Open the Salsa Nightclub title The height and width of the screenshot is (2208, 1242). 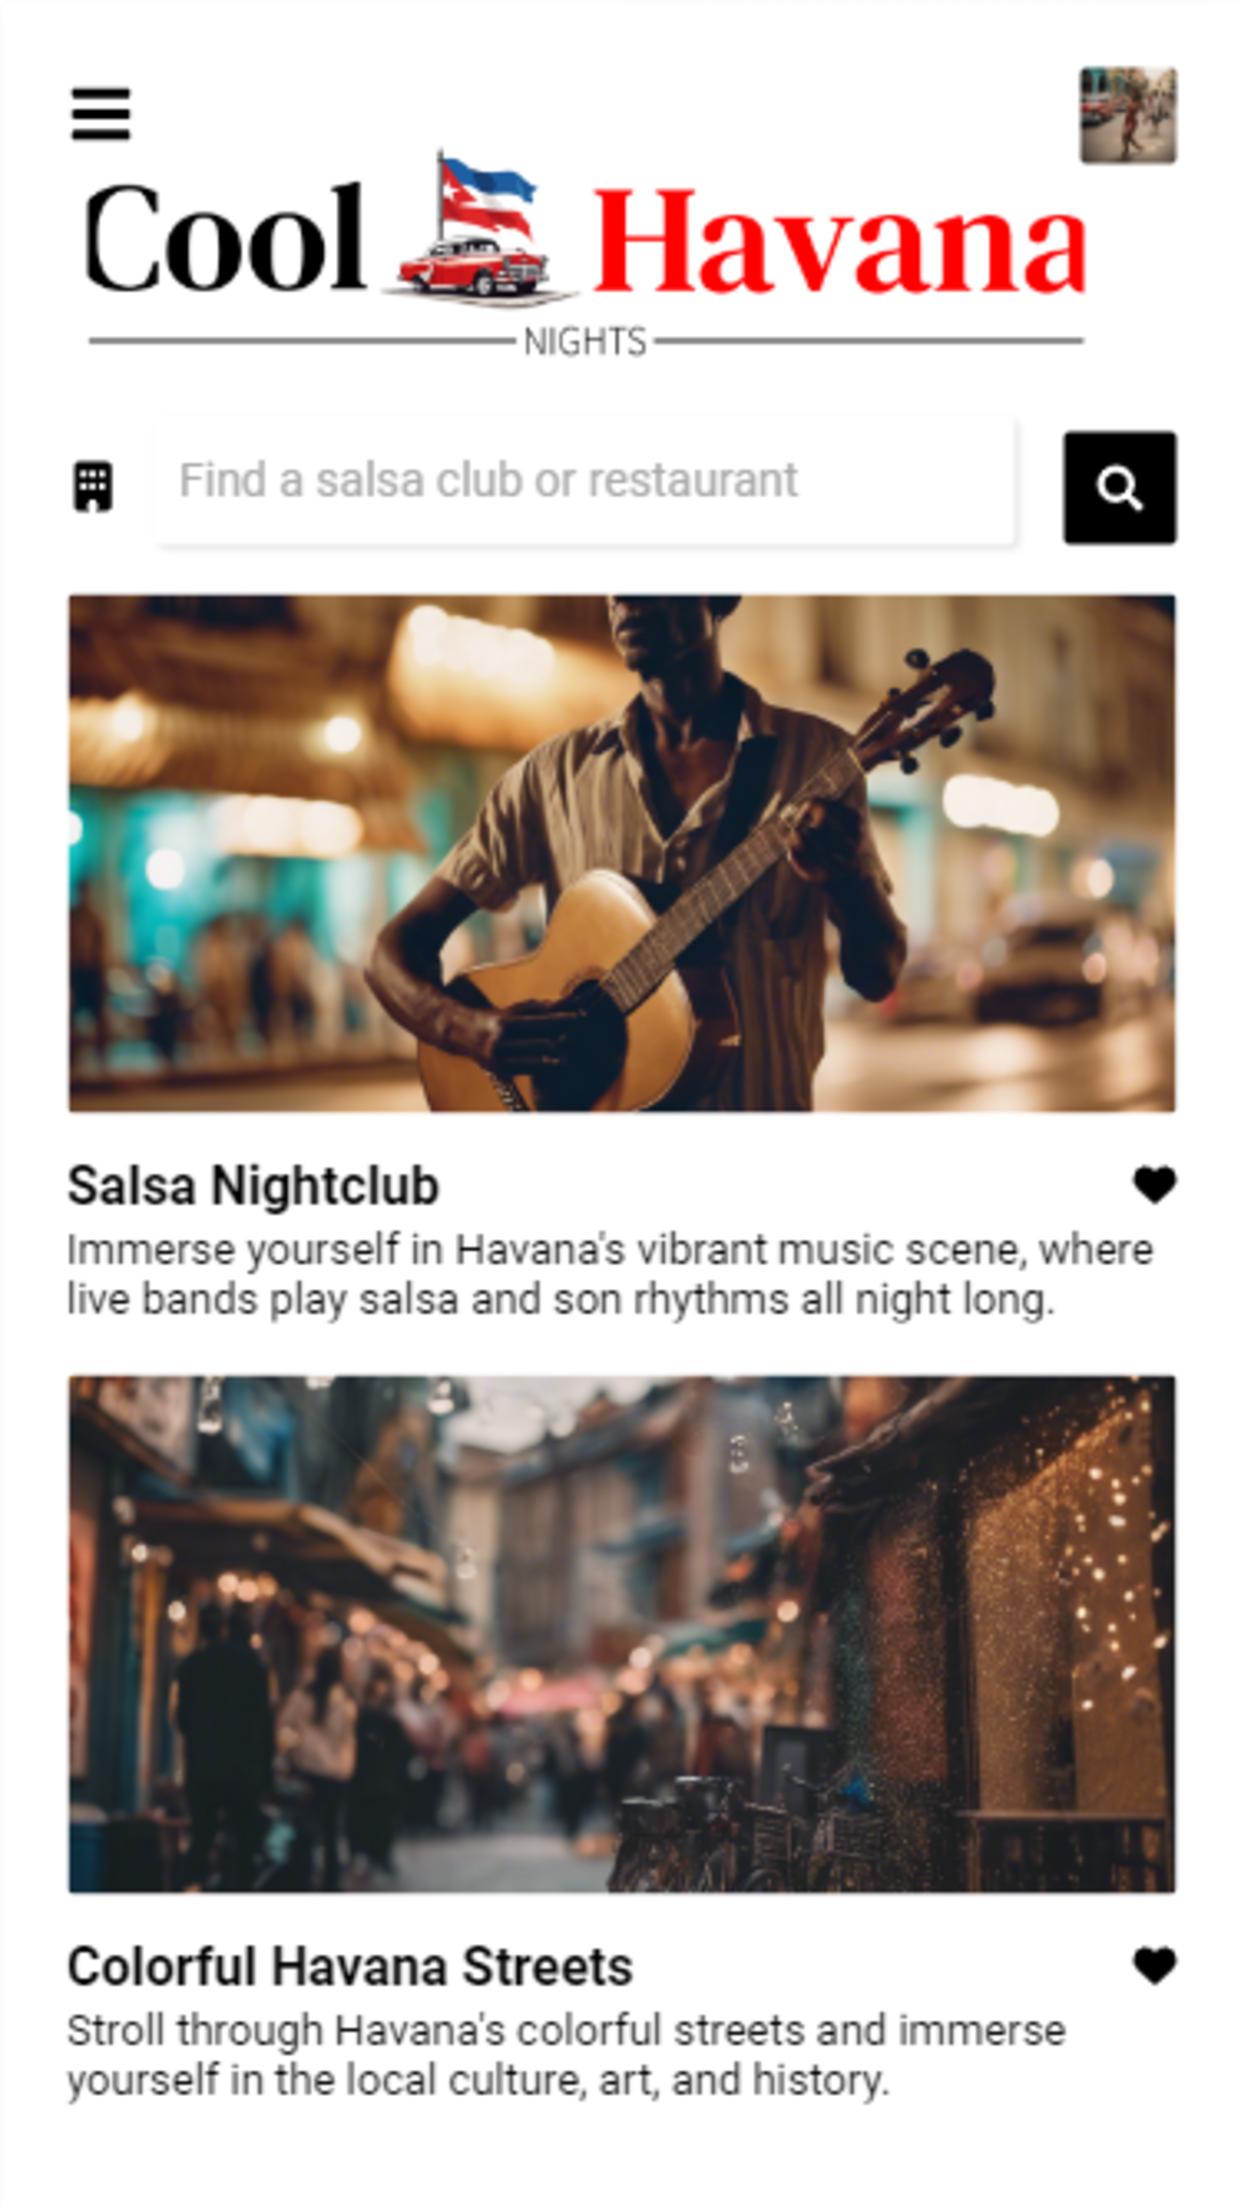[x=253, y=1186]
